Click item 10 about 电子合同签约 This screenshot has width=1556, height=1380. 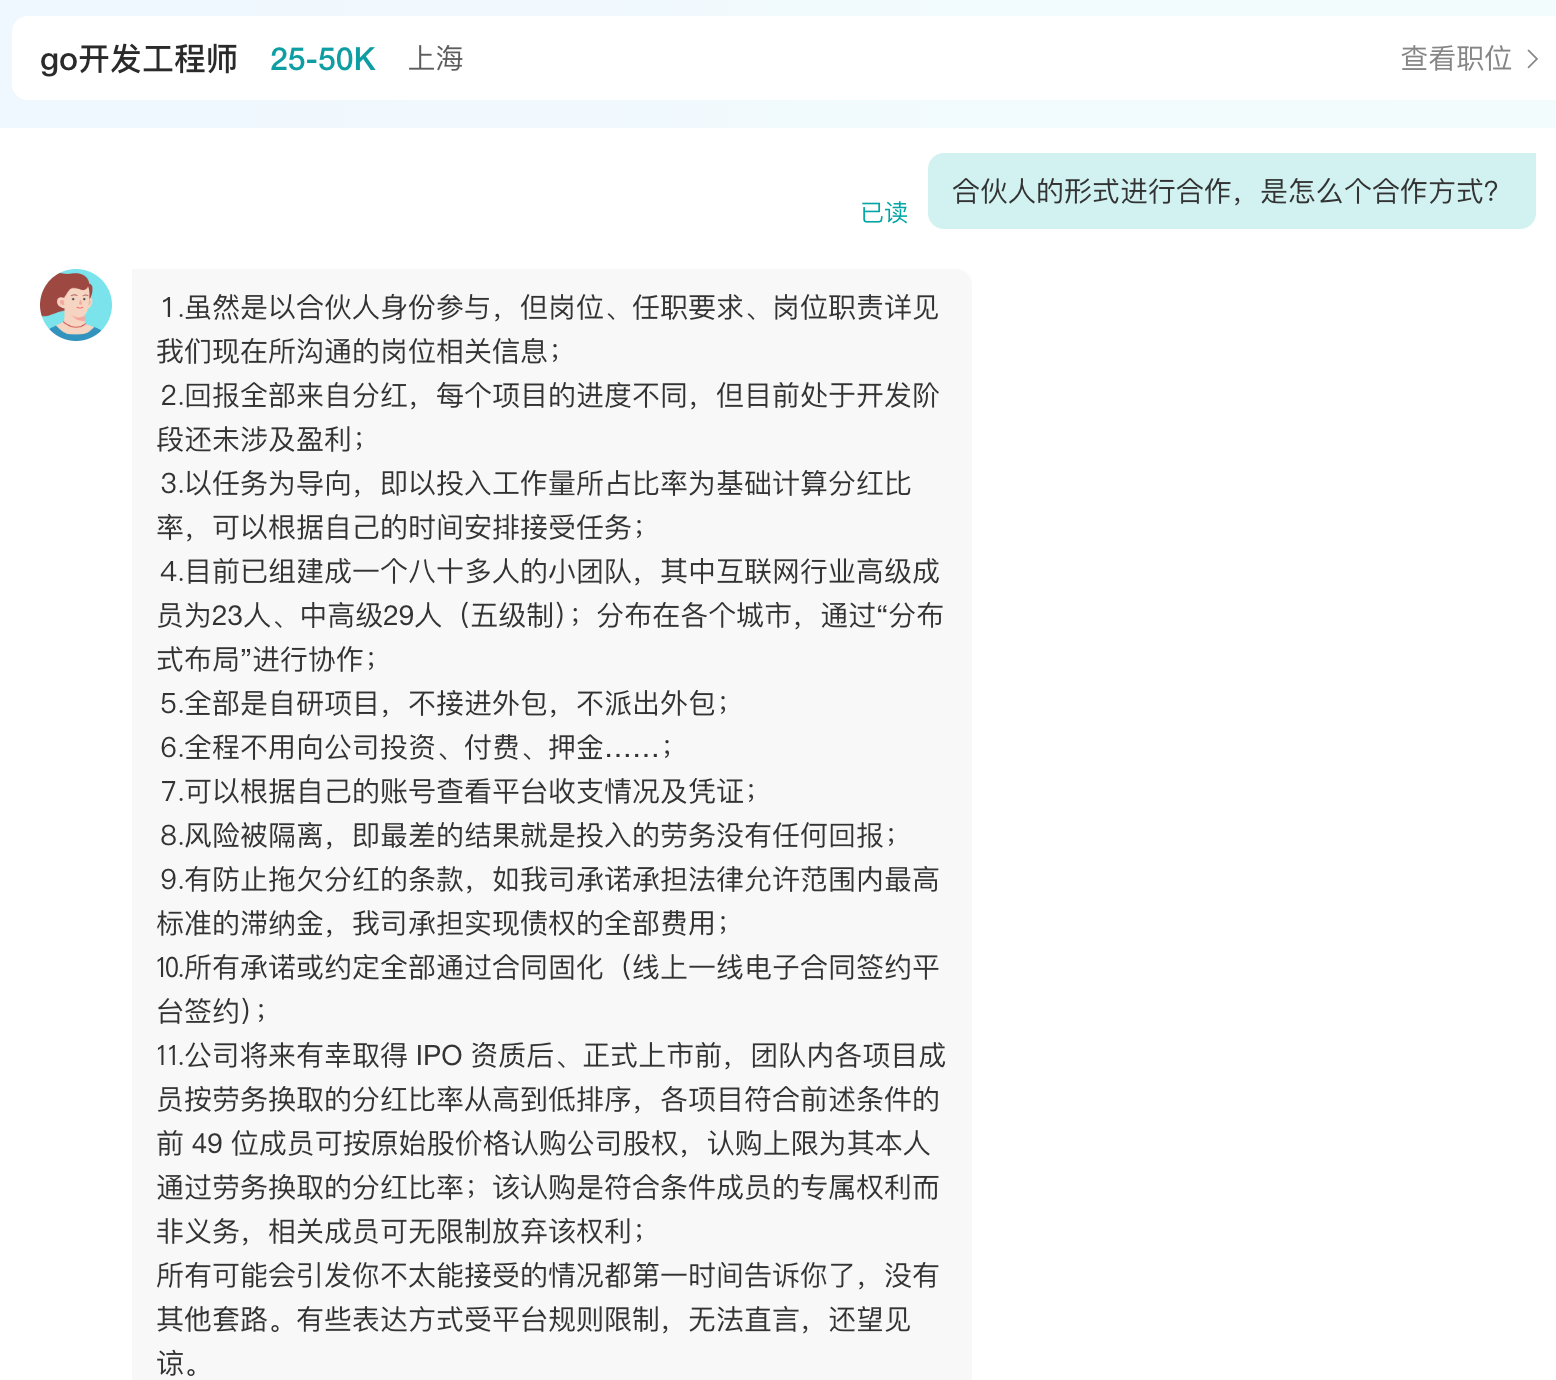pos(548,989)
